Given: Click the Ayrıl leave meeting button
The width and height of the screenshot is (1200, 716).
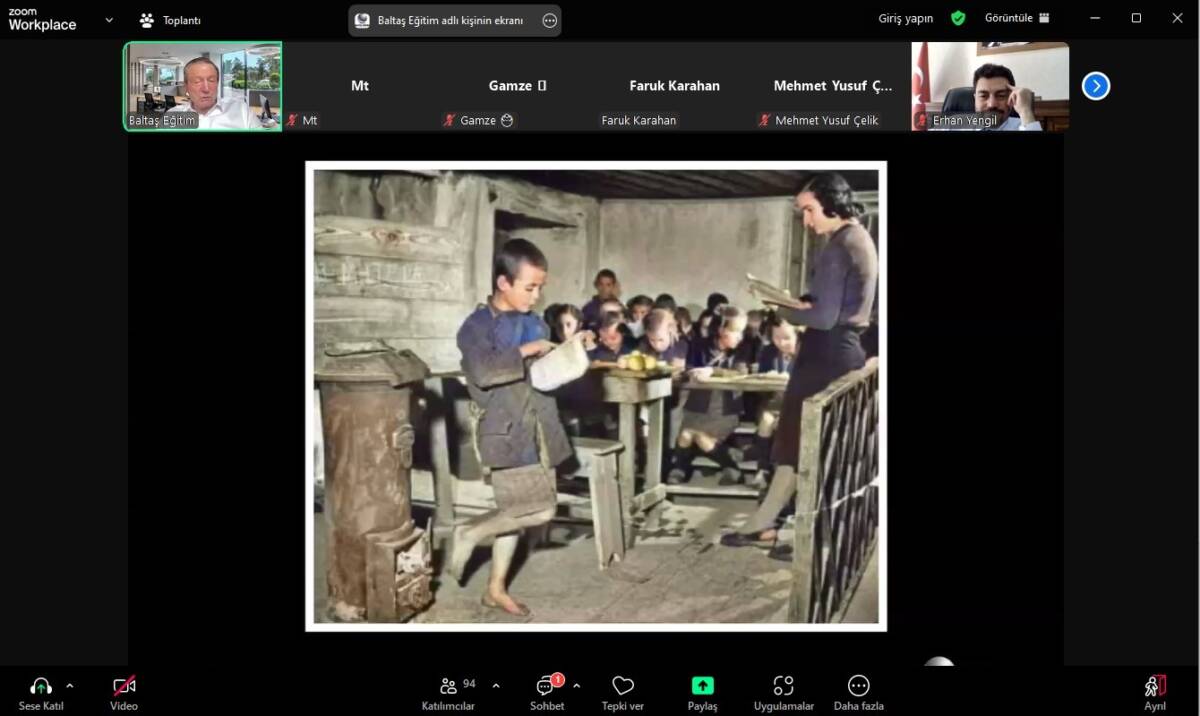Looking at the screenshot, I should click(x=1155, y=686).
